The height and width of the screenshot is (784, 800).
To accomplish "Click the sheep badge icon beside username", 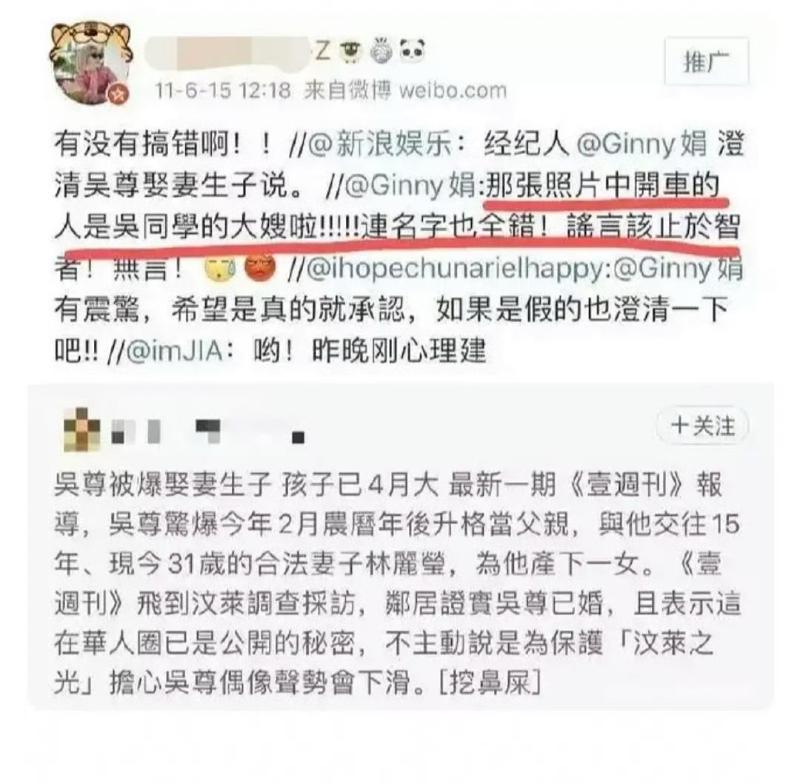I will point(351,51).
